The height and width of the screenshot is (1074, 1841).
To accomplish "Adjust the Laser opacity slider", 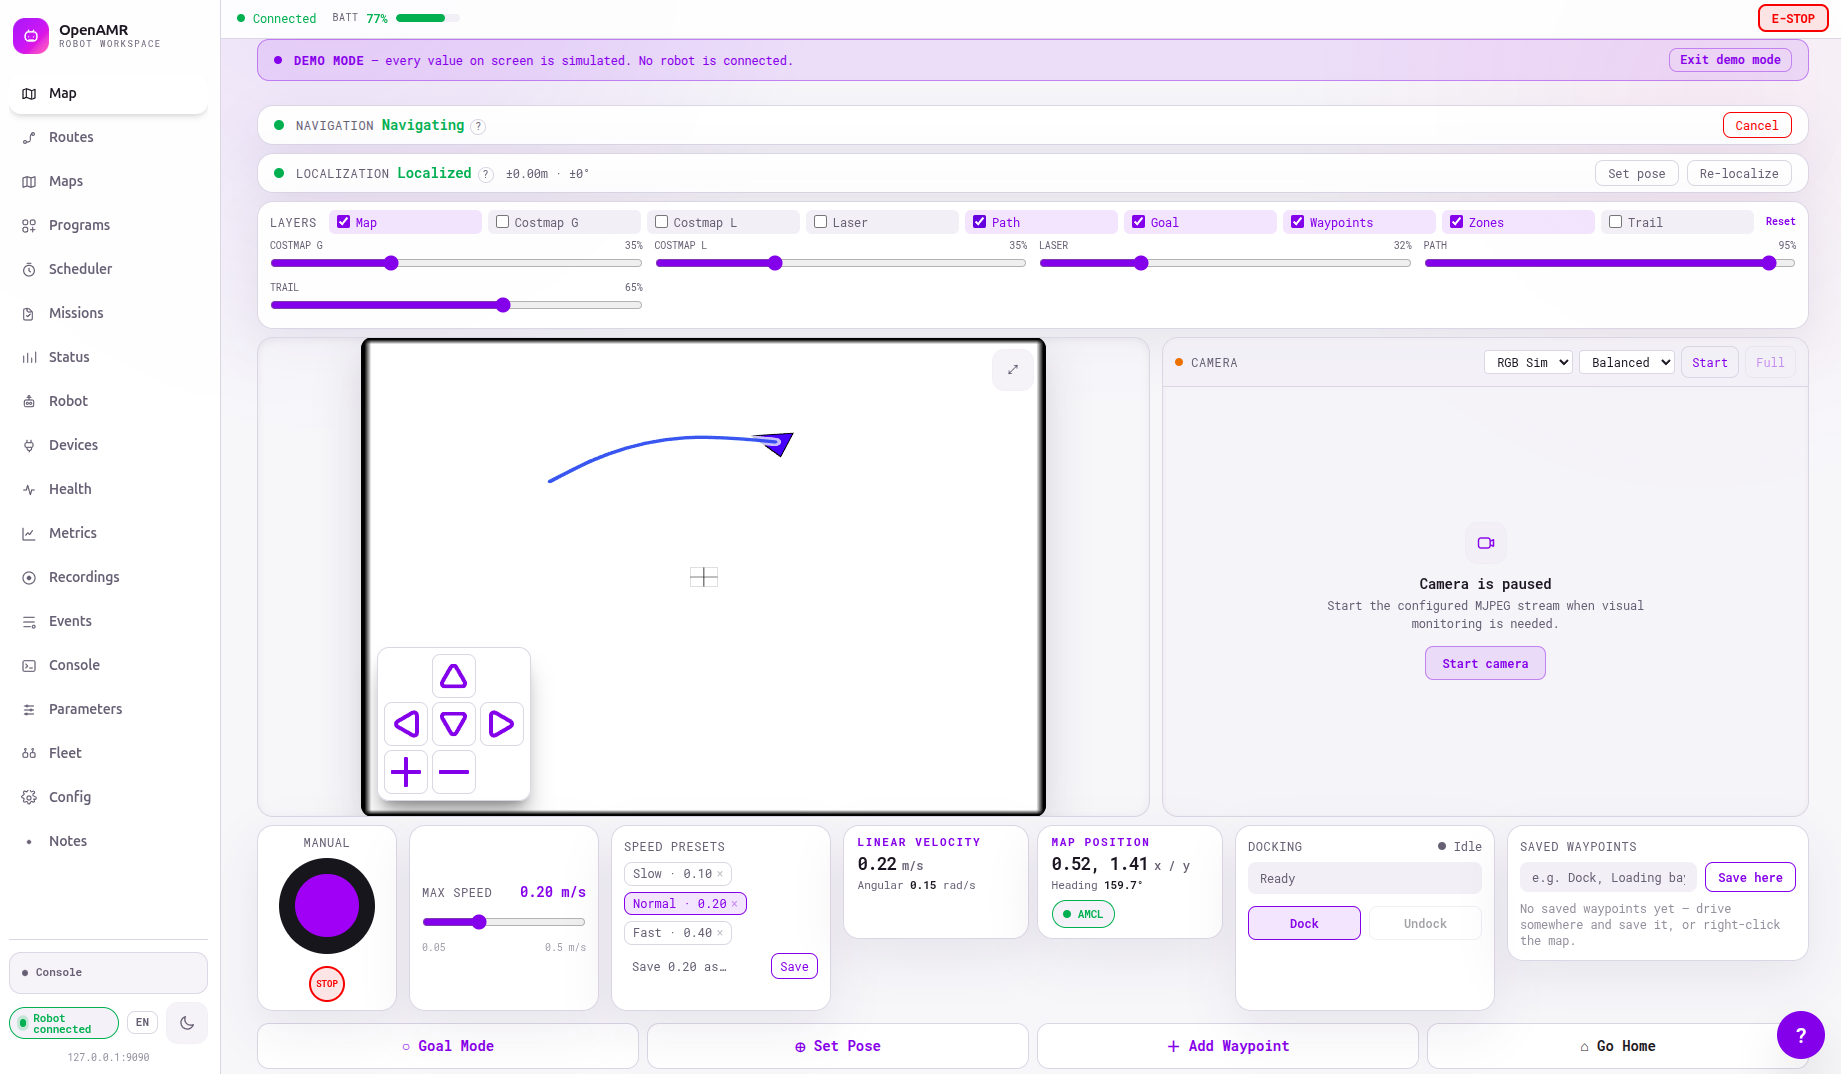I will (1225, 263).
